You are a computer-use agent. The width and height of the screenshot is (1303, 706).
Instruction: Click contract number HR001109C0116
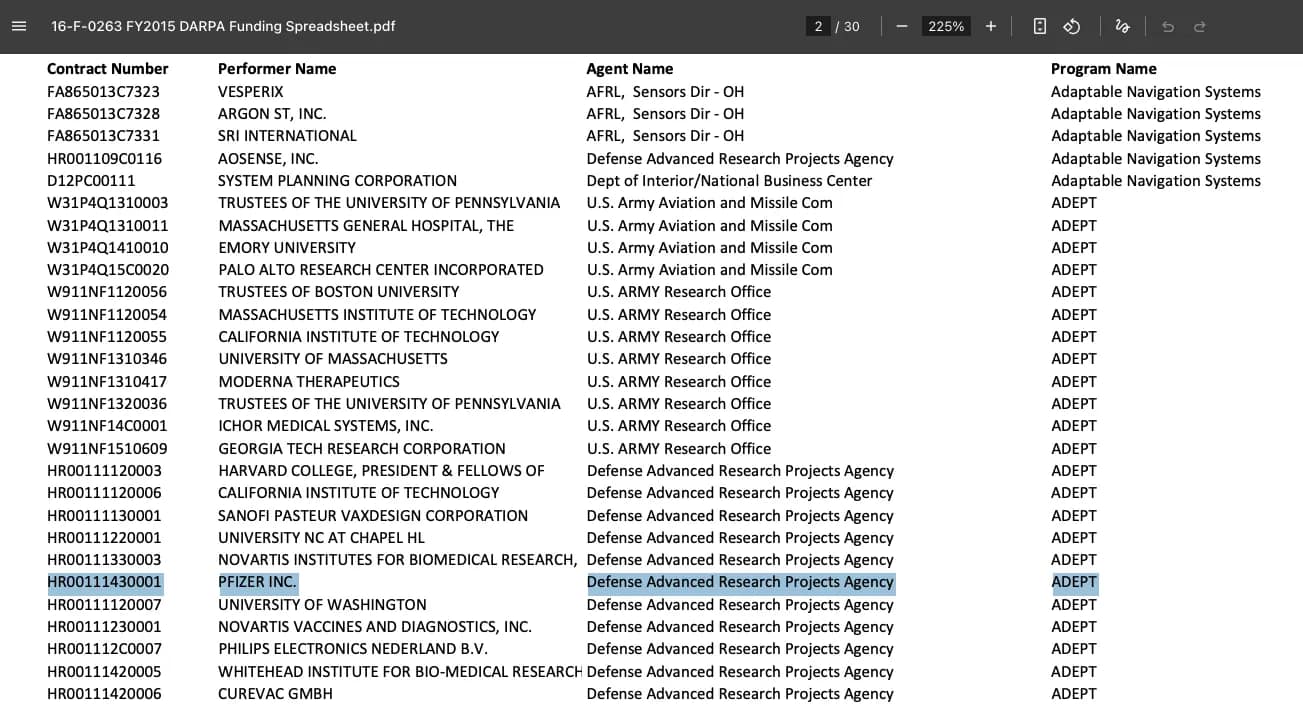coord(105,159)
